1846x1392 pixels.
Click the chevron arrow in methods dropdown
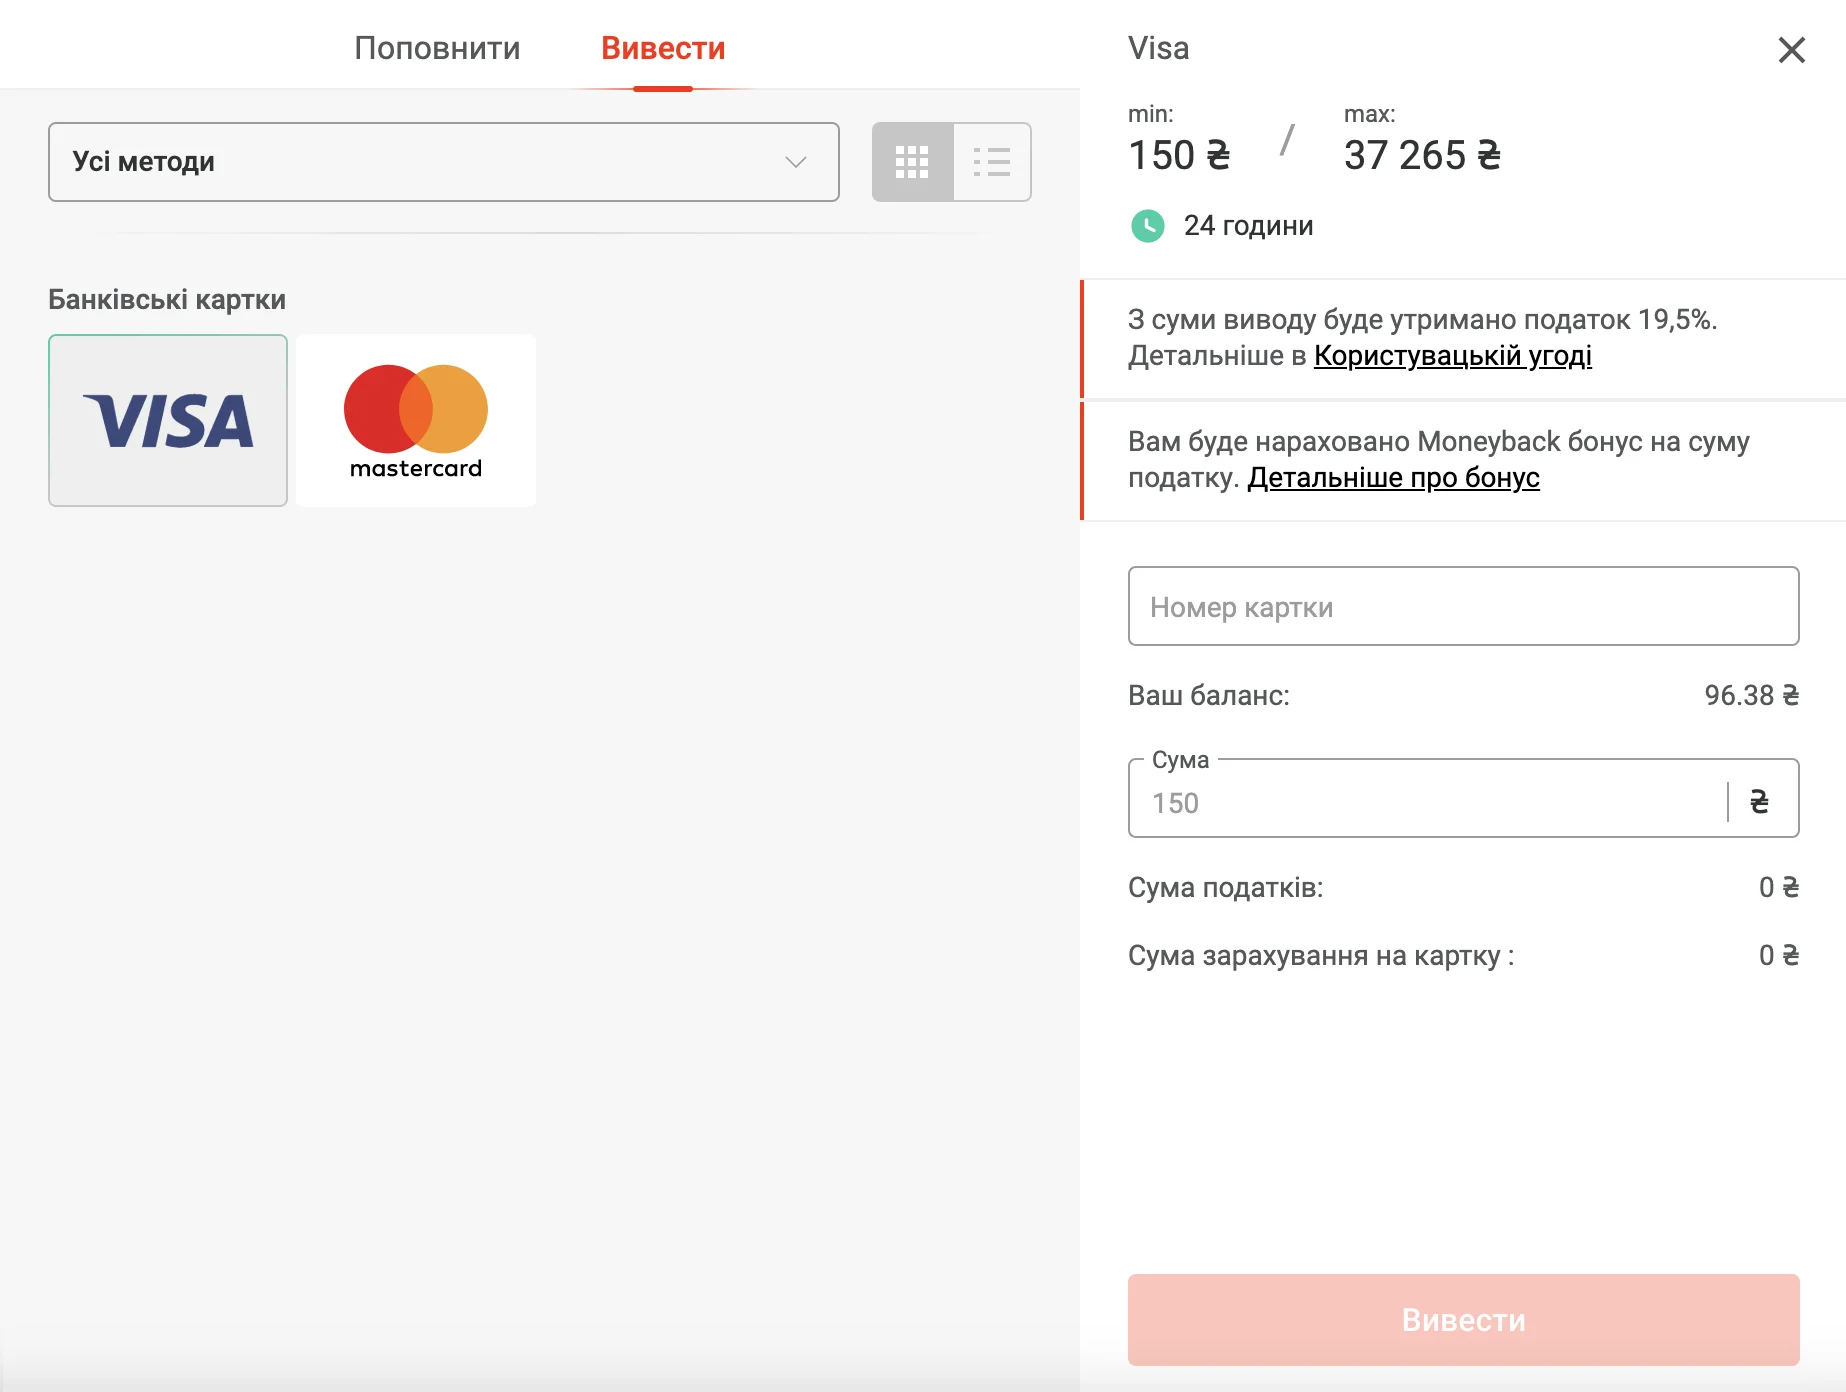point(796,162)
